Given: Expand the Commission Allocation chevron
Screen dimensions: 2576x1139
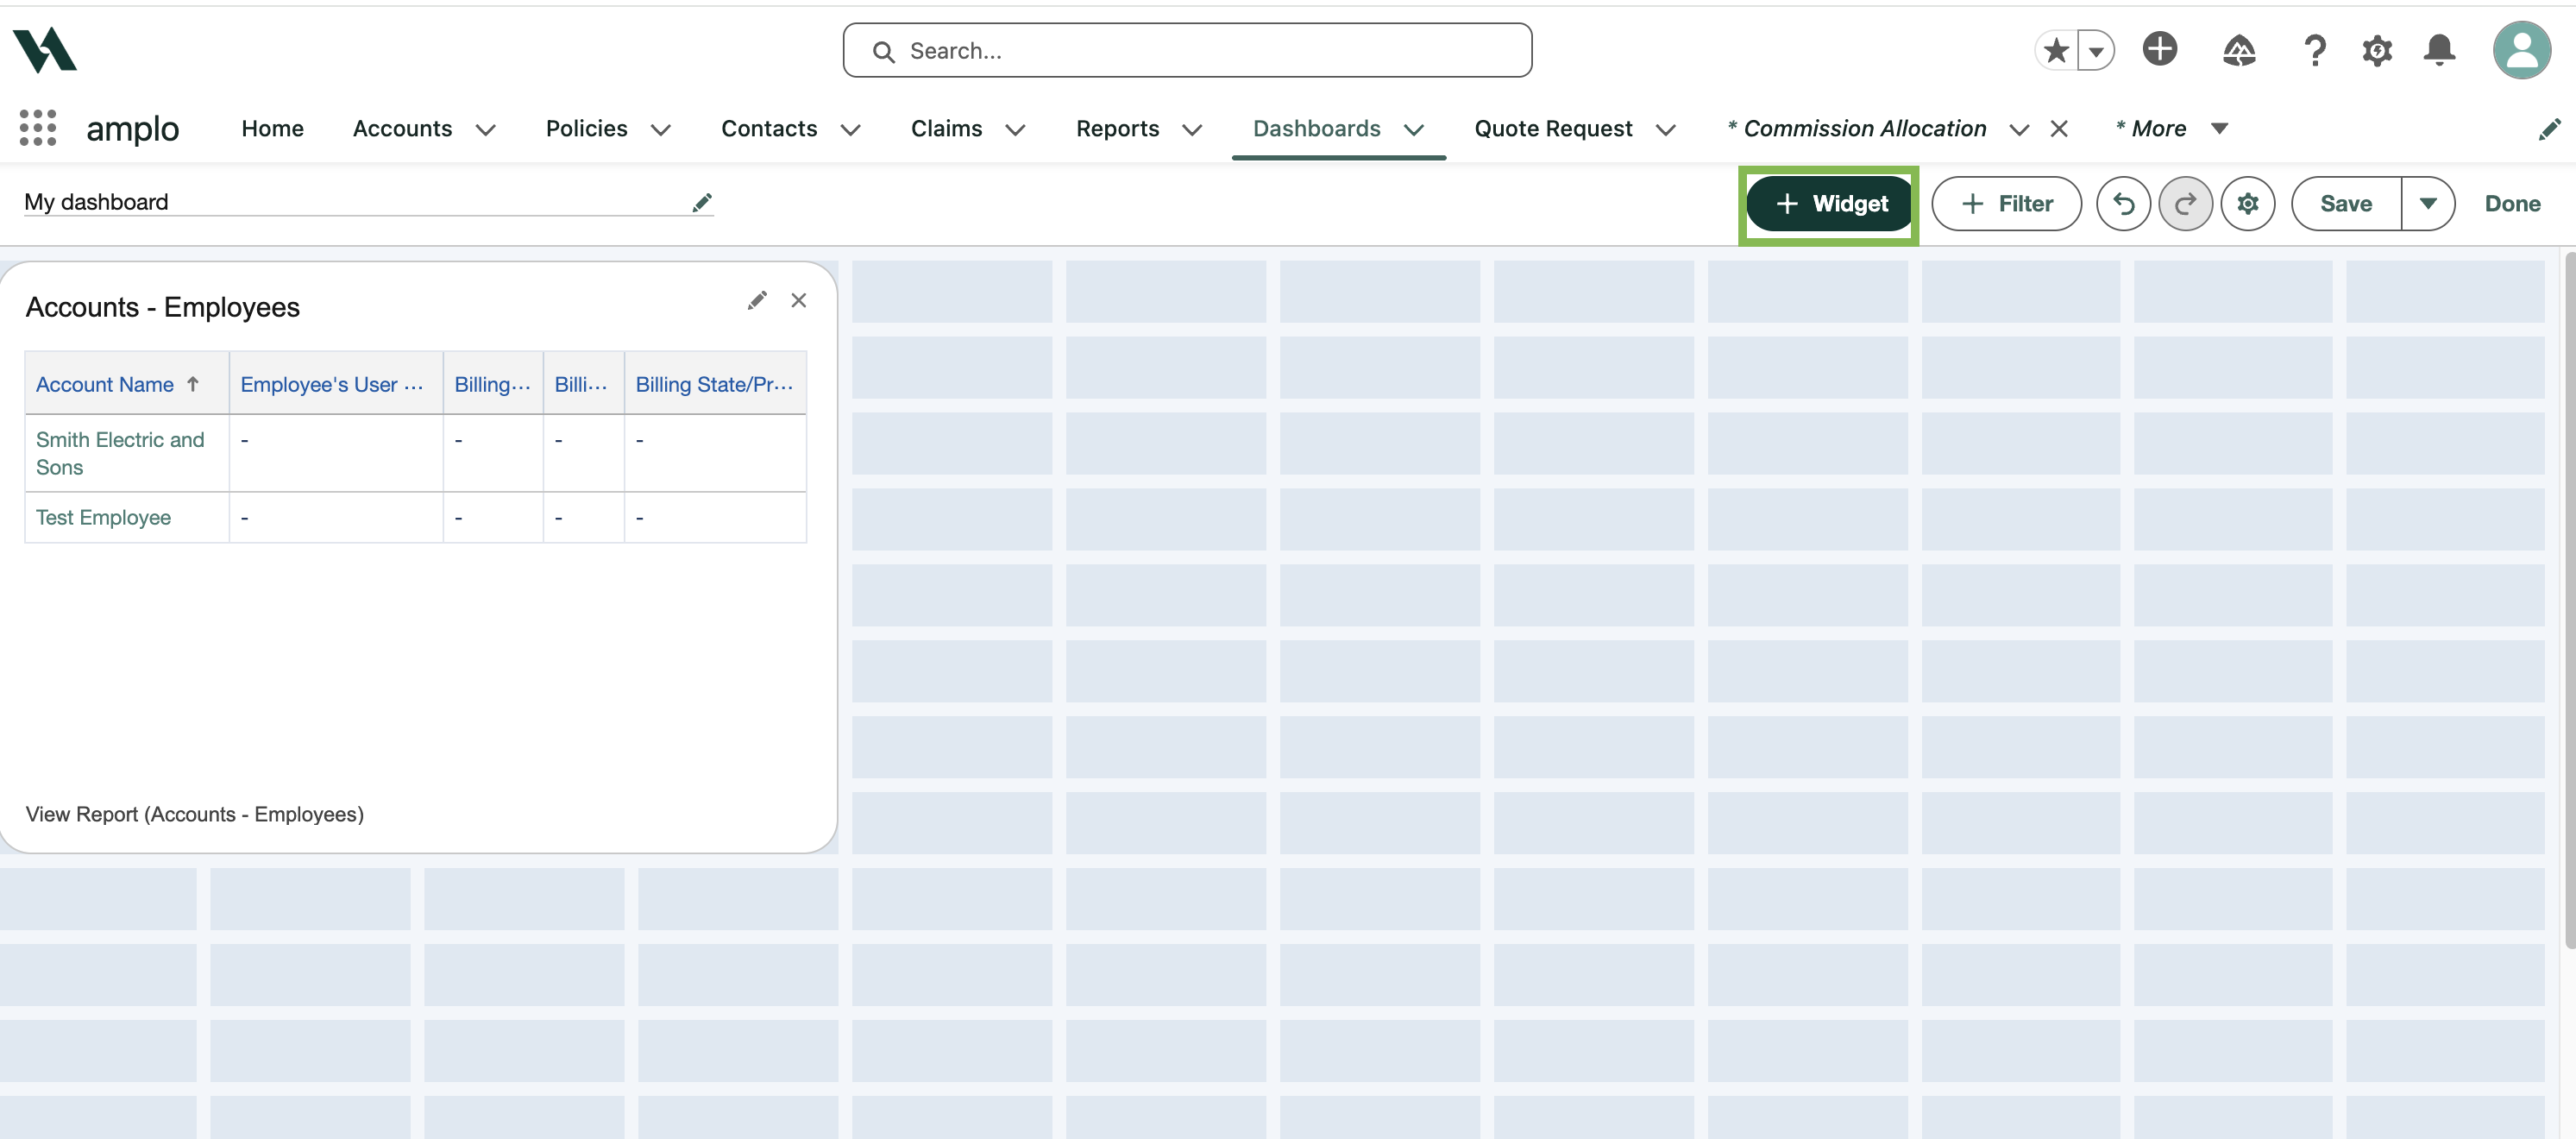Looking at the screenshot, I should (x=2019, y=130).
